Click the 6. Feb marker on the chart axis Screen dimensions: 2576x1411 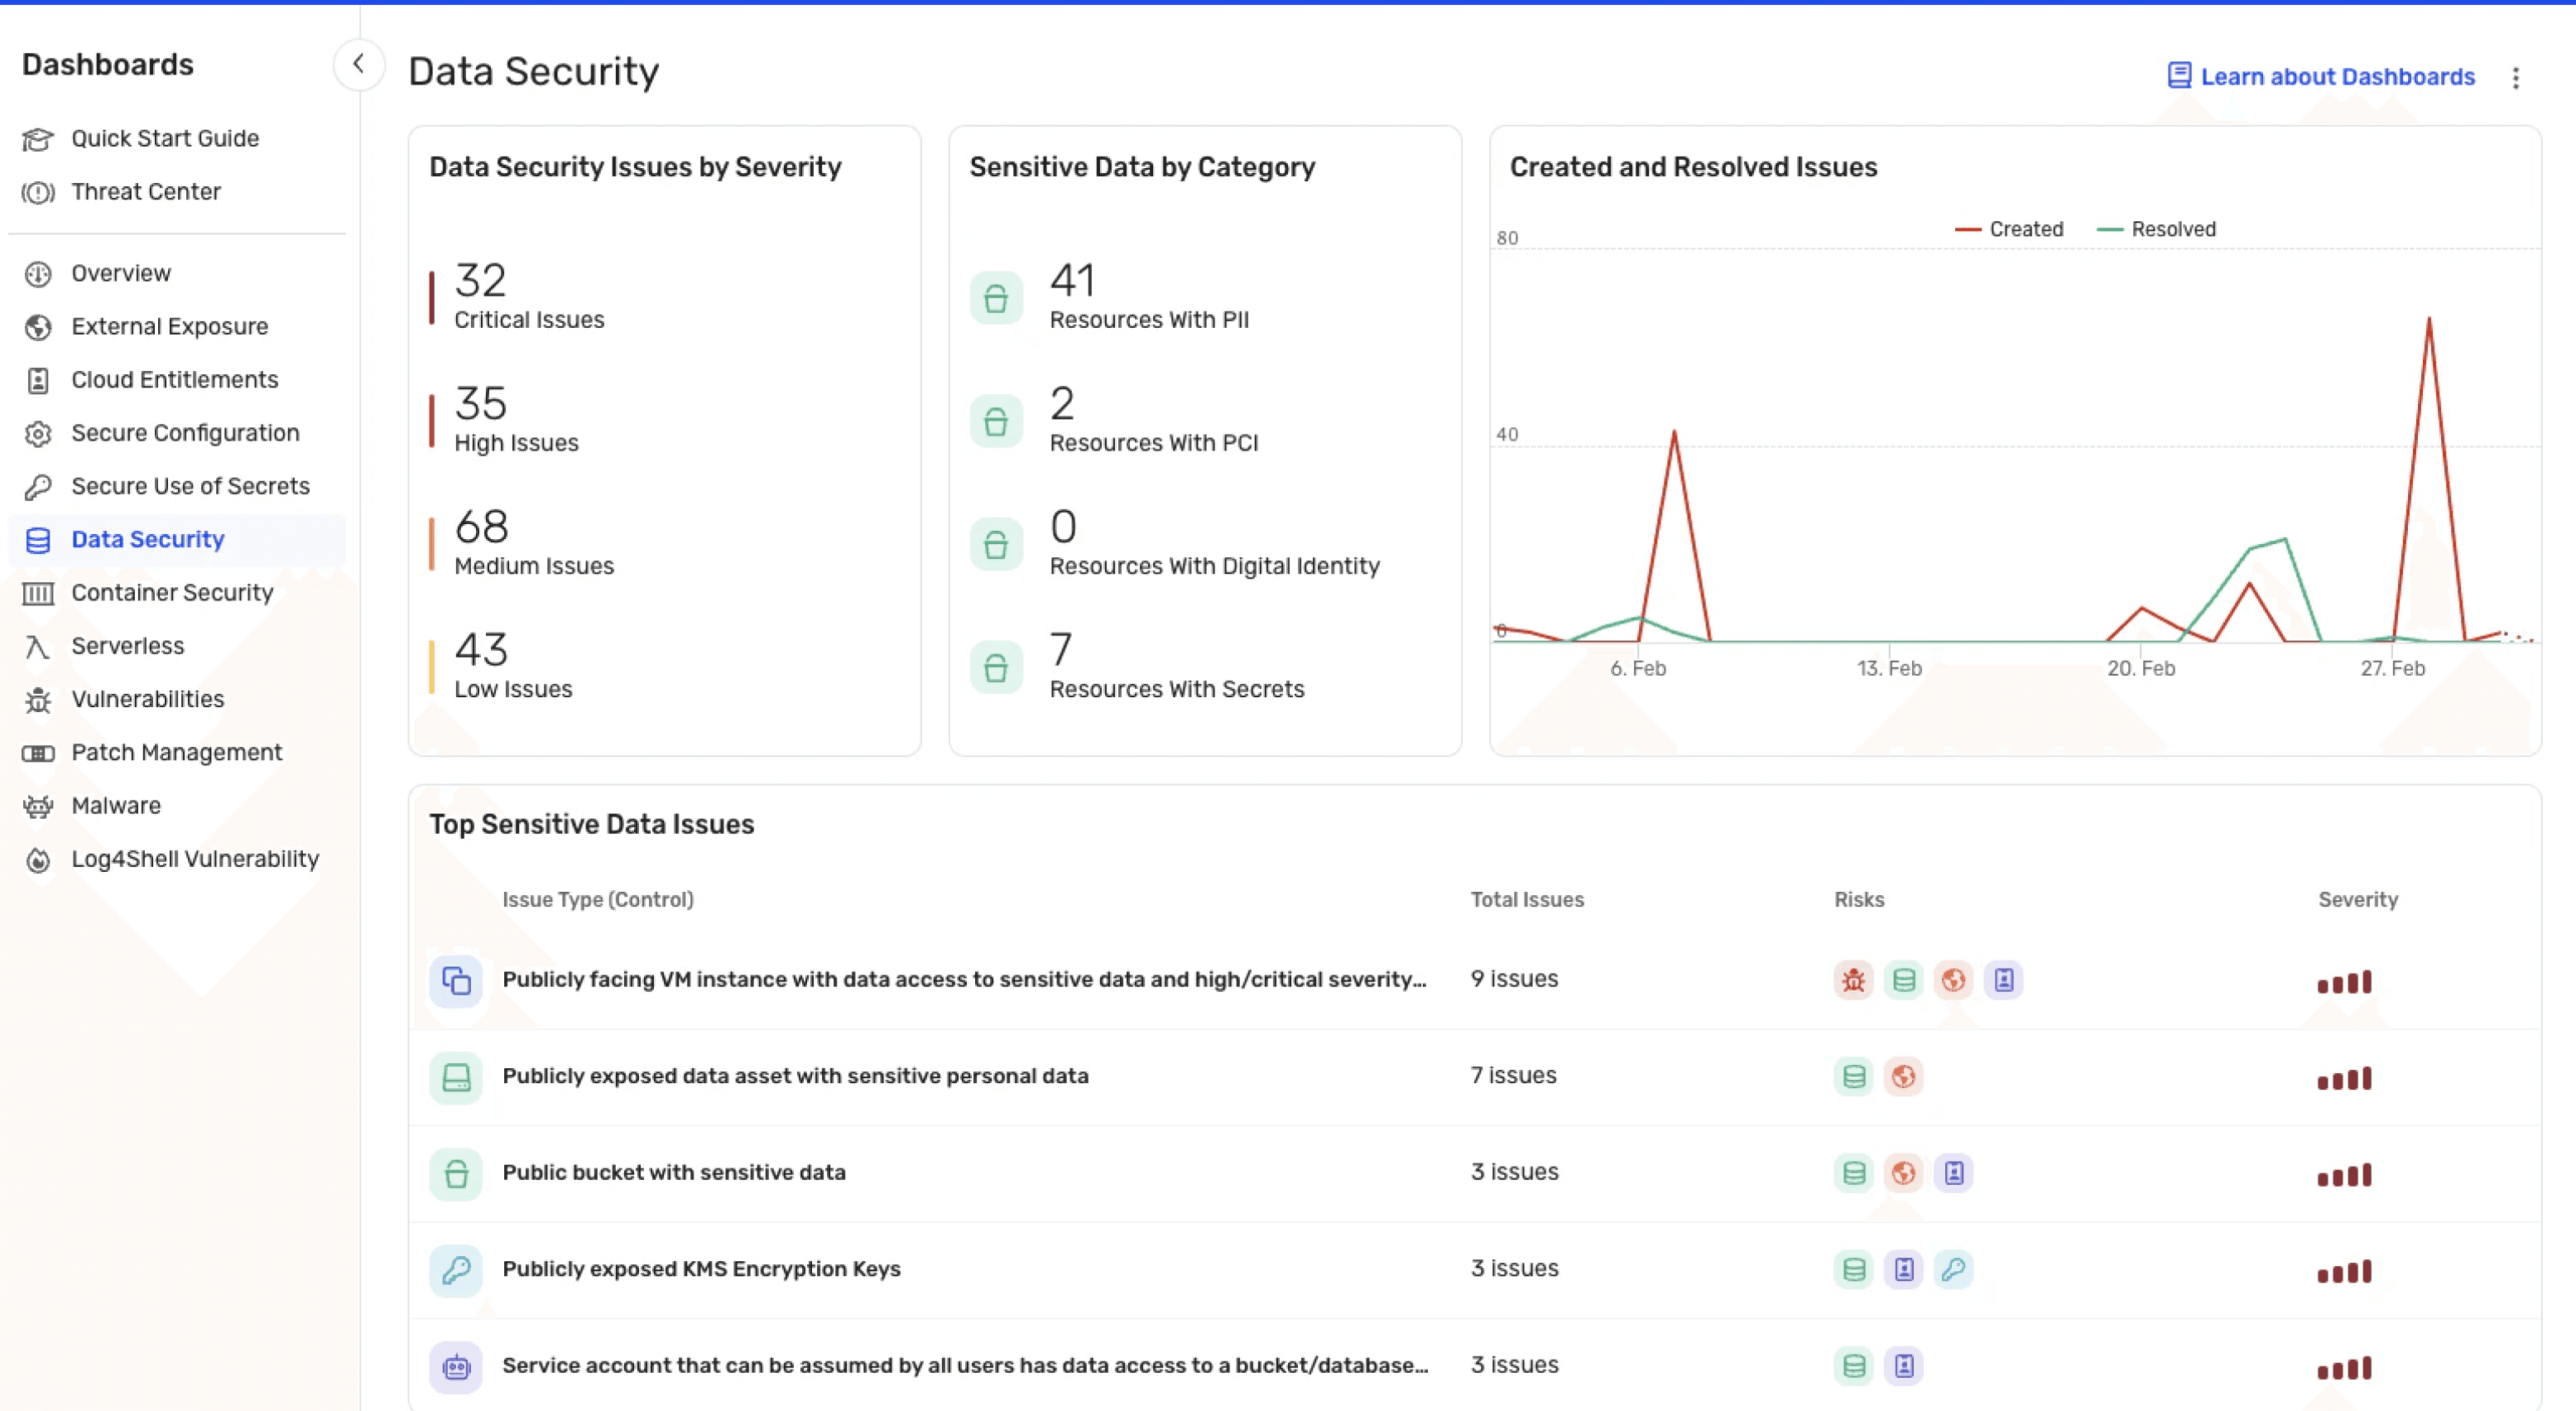tap(1638, 668)
